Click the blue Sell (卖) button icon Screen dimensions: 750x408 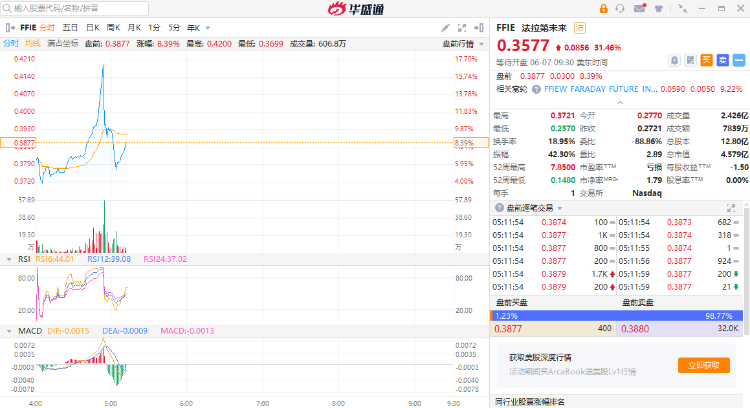click(x=720, y=60)
